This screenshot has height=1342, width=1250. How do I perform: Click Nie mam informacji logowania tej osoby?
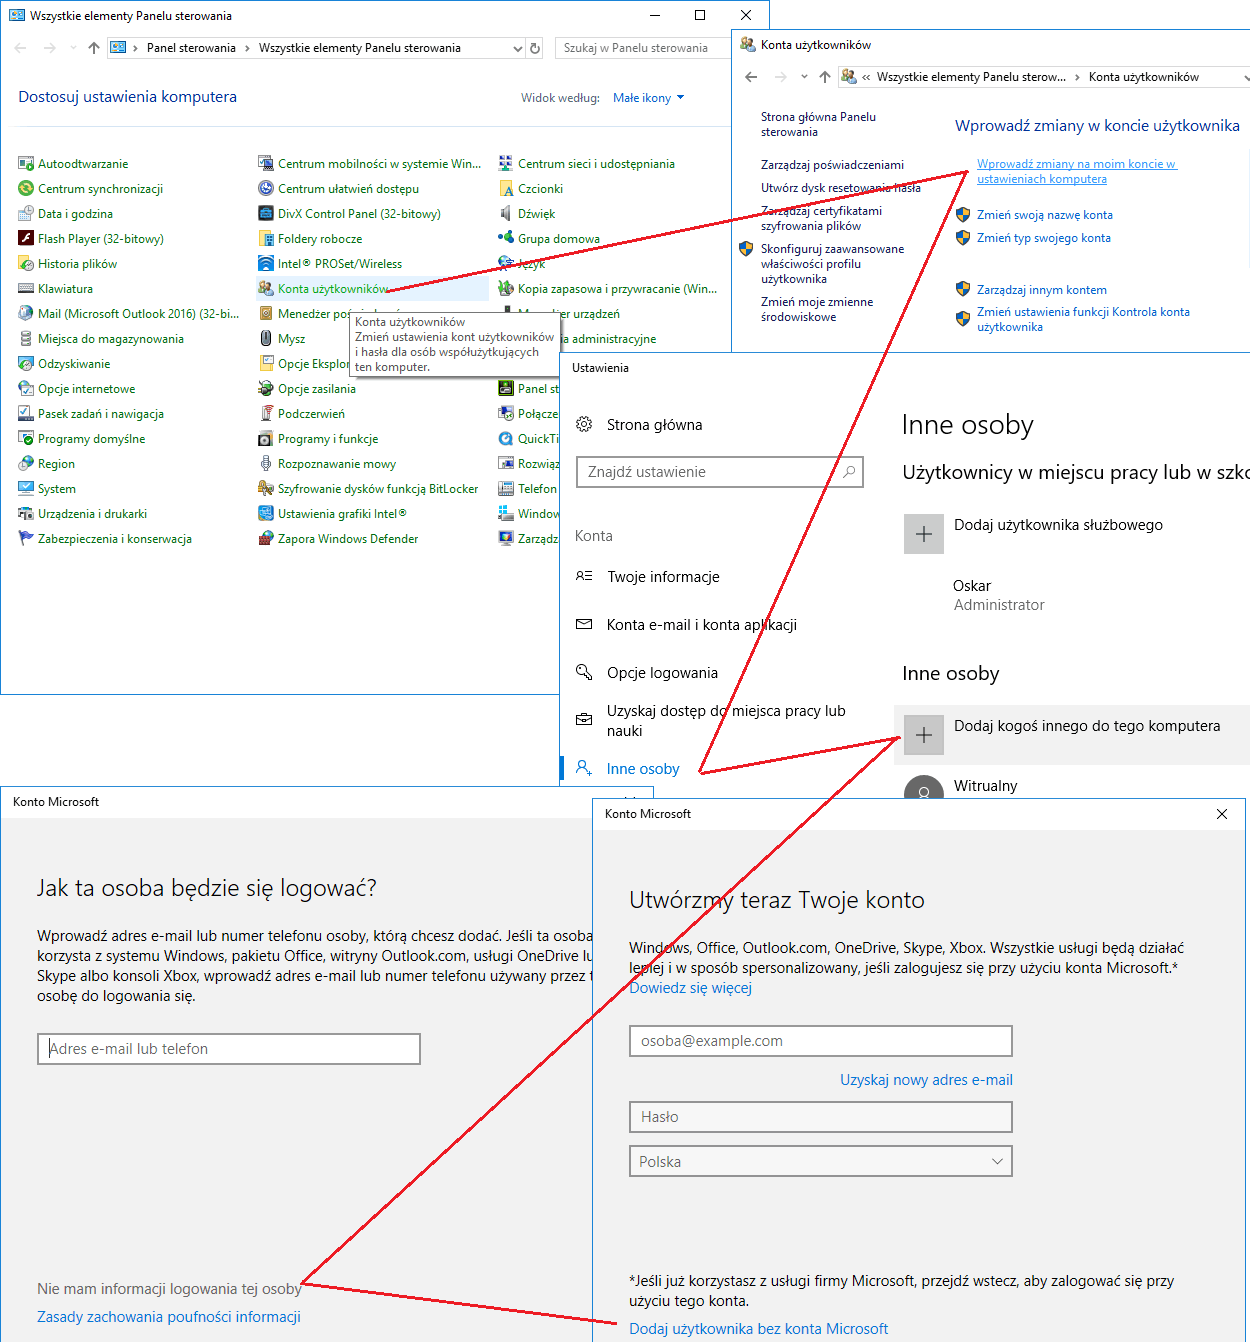169,1289
